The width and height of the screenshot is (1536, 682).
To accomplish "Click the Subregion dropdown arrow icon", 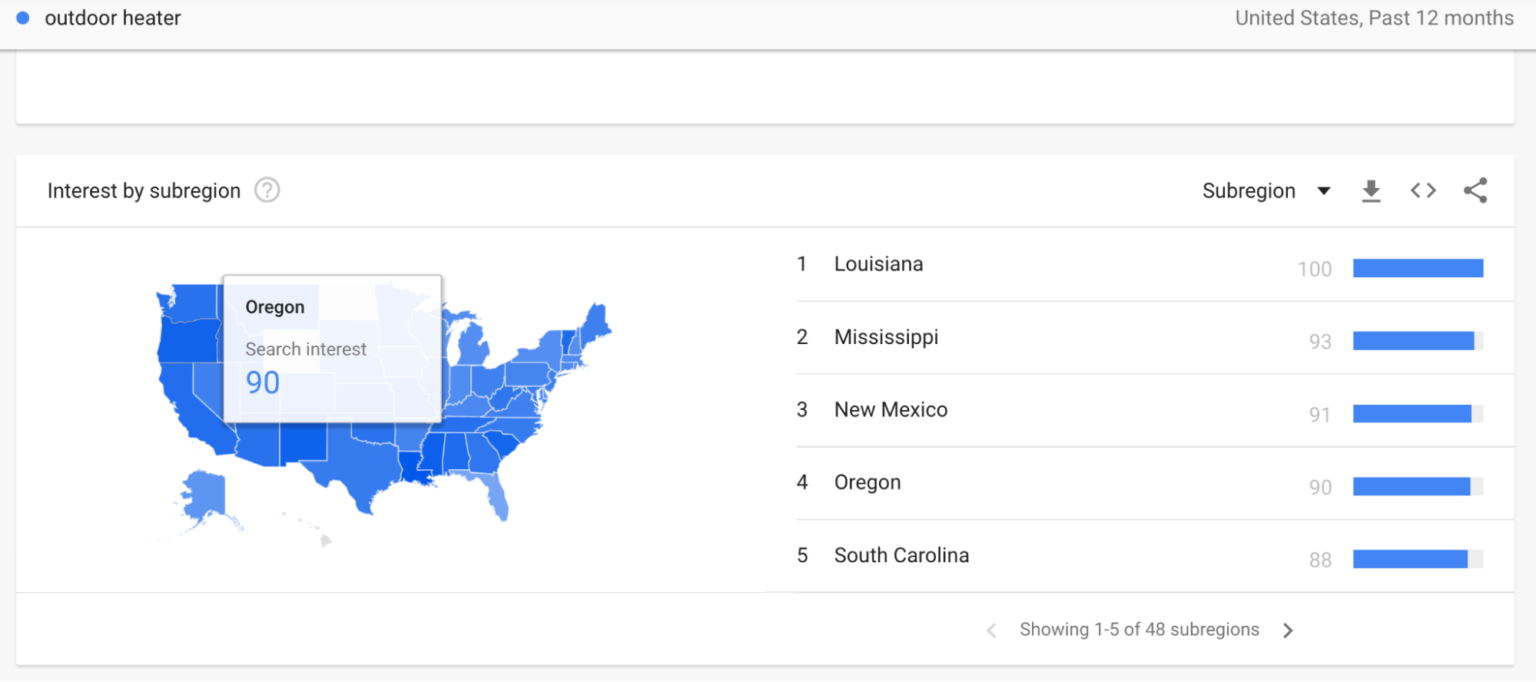I will click(x=1325, y=190).
